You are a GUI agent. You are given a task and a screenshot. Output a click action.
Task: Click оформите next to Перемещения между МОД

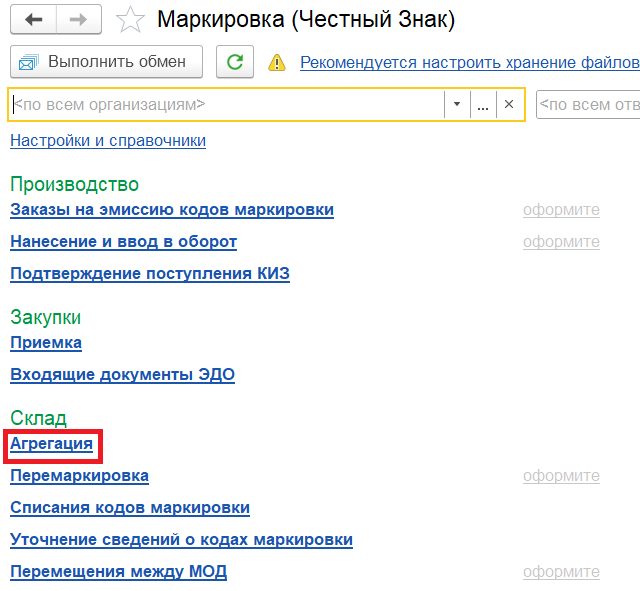click(561, 572)
